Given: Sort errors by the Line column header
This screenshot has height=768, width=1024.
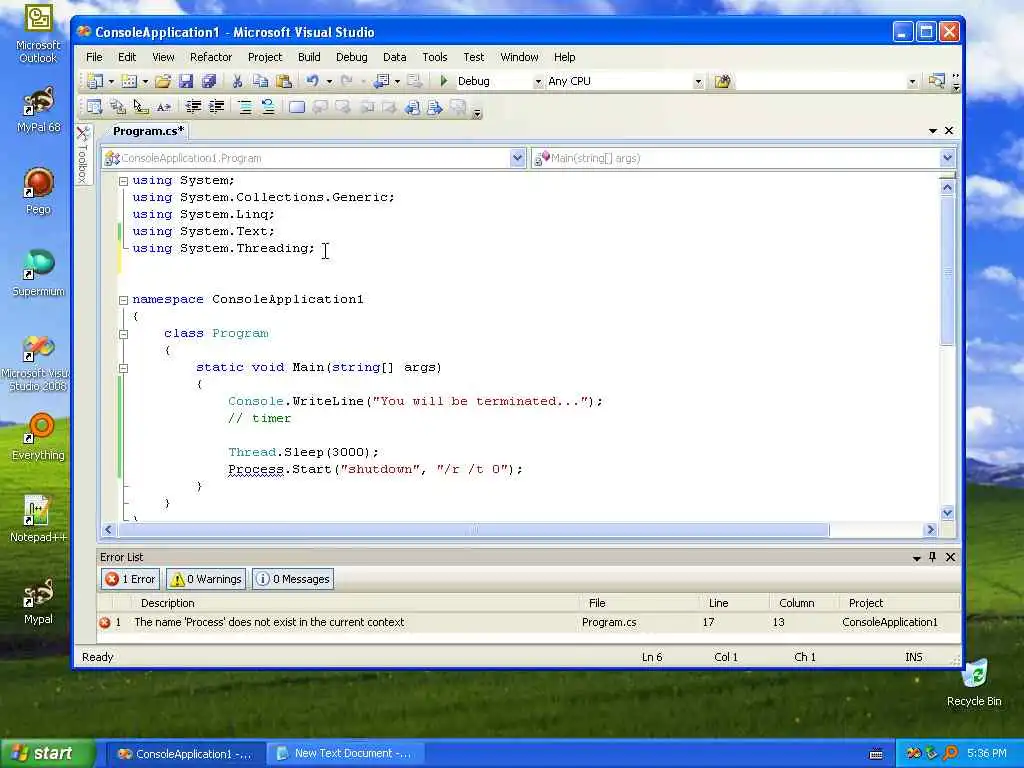Looking at the screenshot, I should click(718, 603).
